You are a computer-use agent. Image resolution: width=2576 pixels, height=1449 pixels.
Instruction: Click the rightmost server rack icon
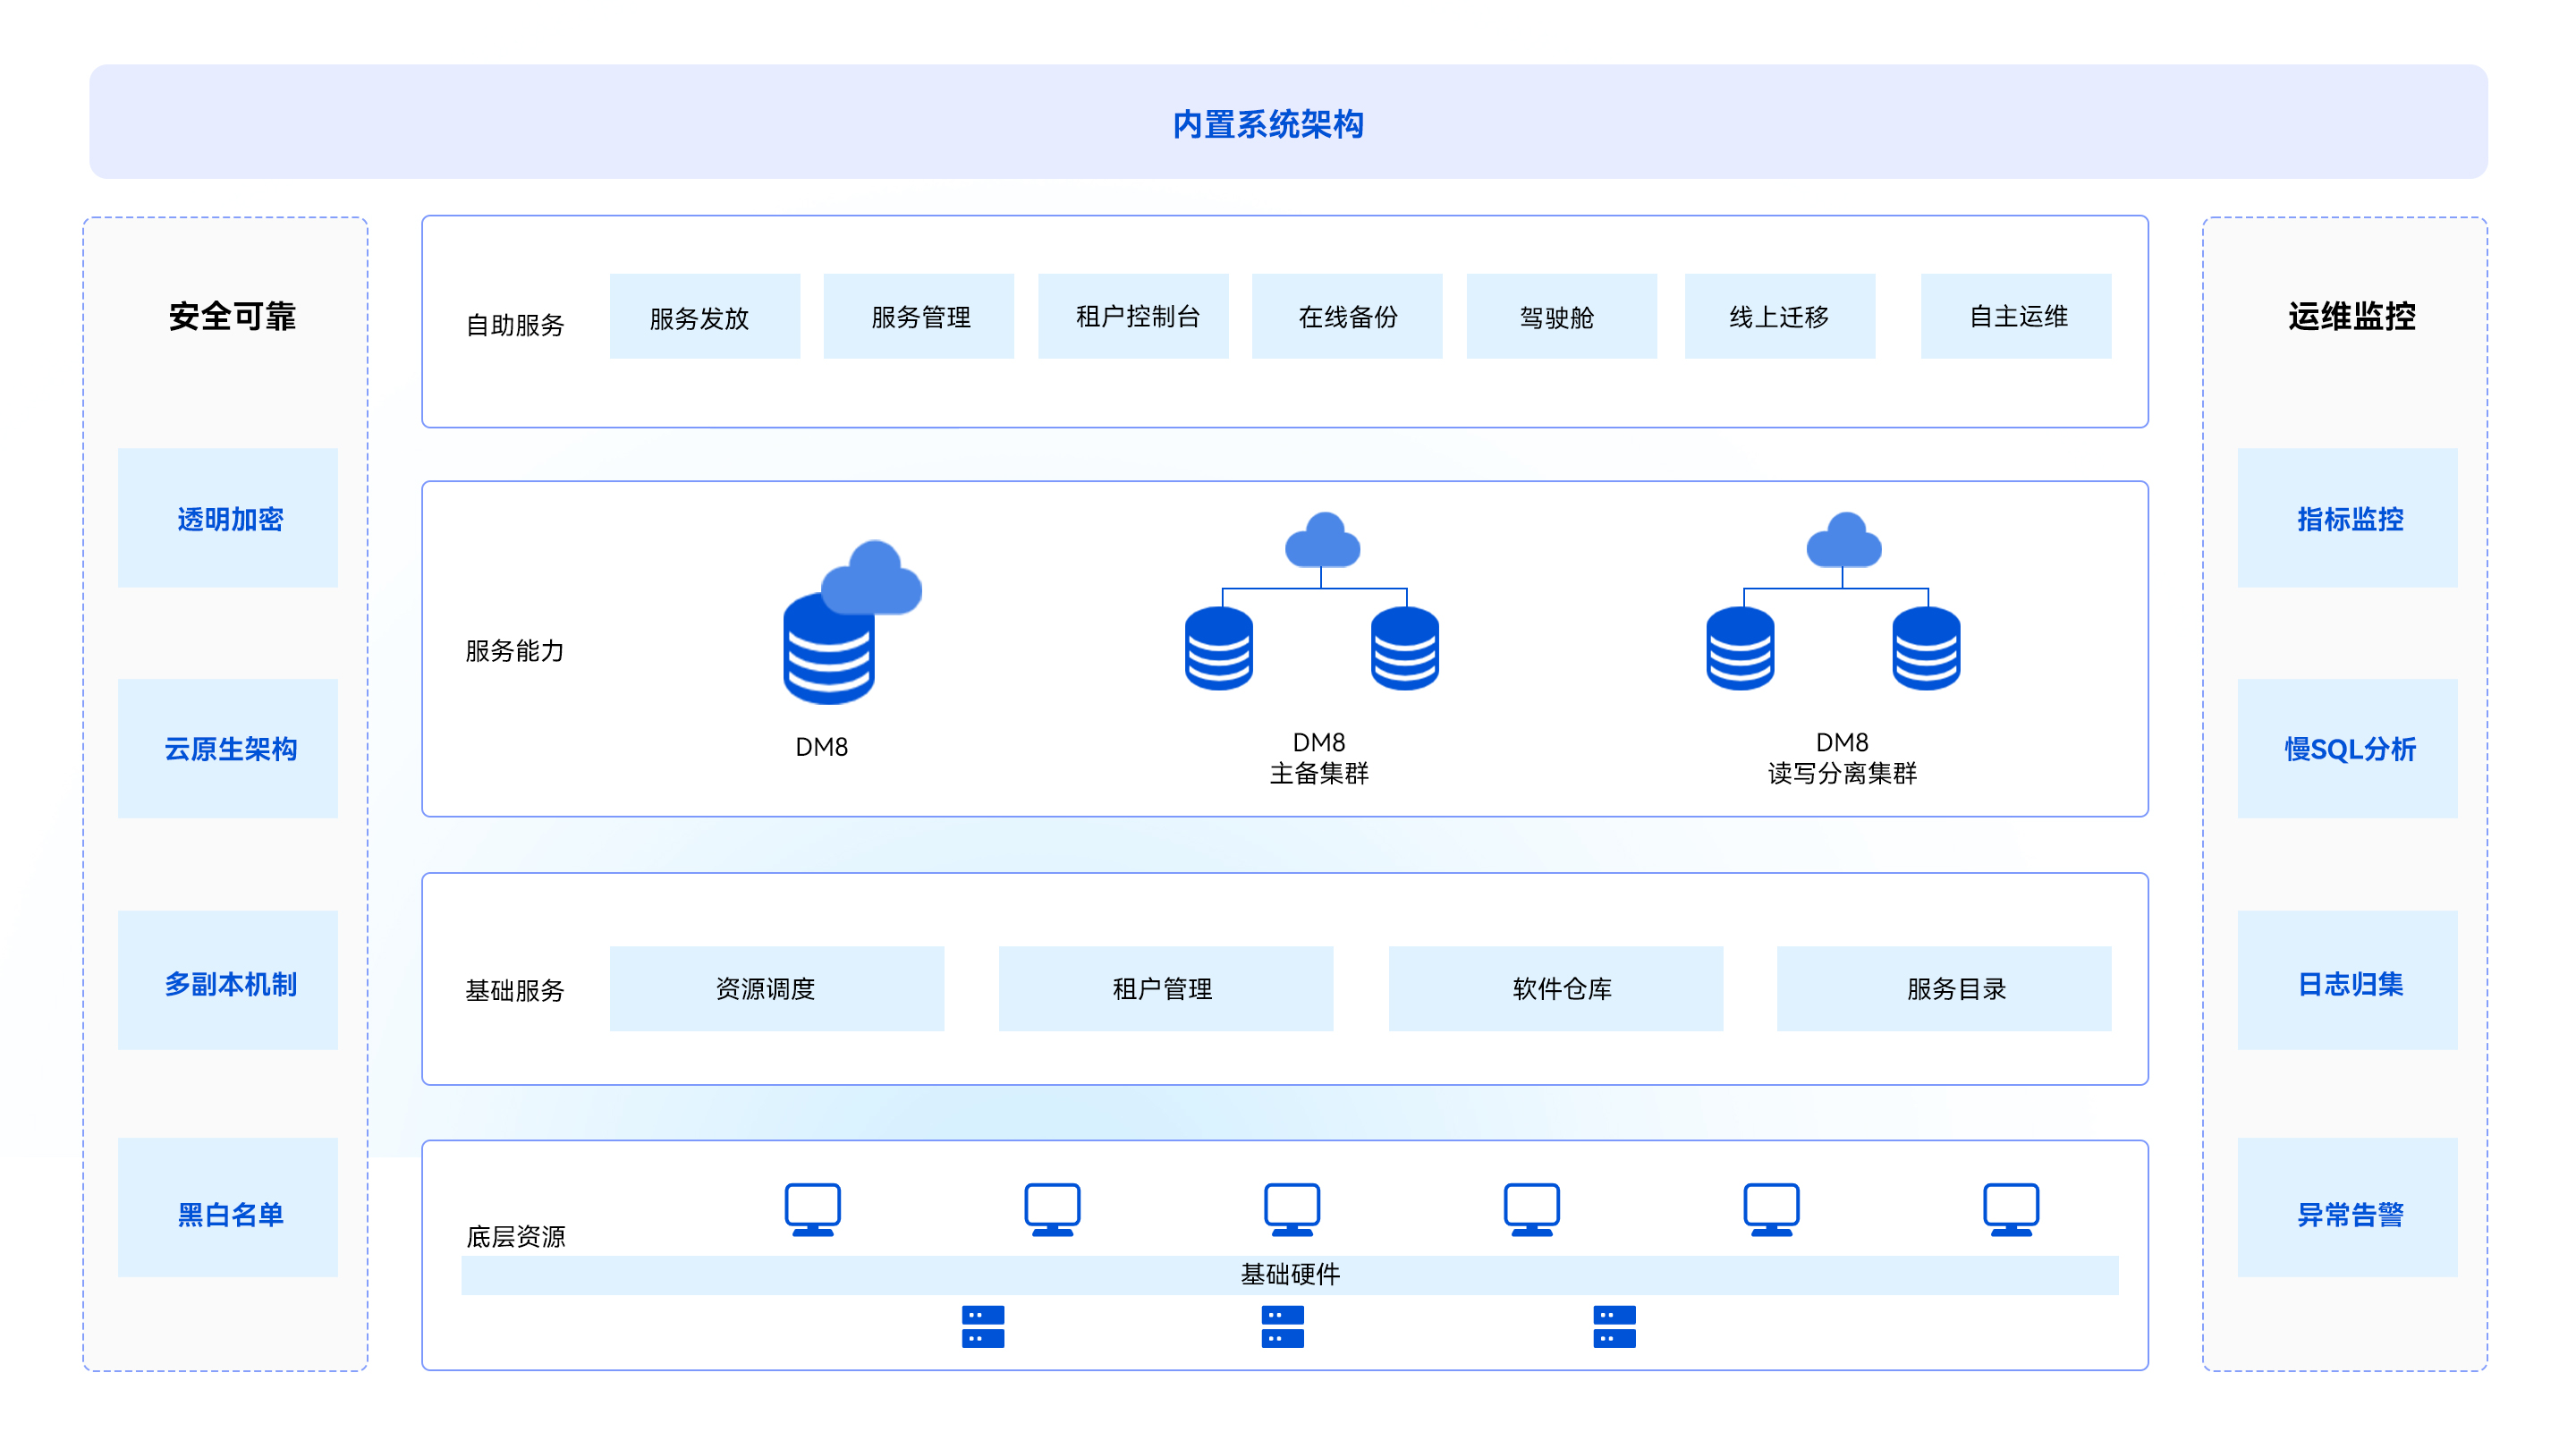coord(1614,1326)
